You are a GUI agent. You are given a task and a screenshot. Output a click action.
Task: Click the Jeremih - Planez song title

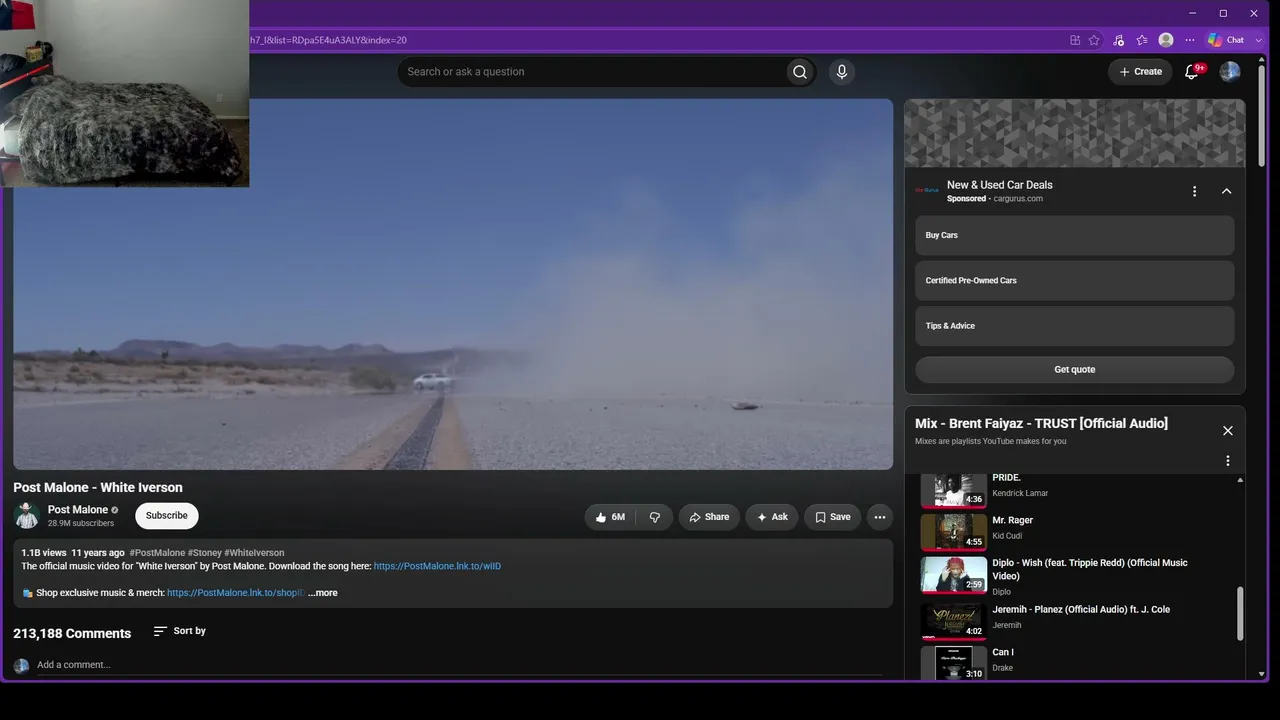point(1081,610)
